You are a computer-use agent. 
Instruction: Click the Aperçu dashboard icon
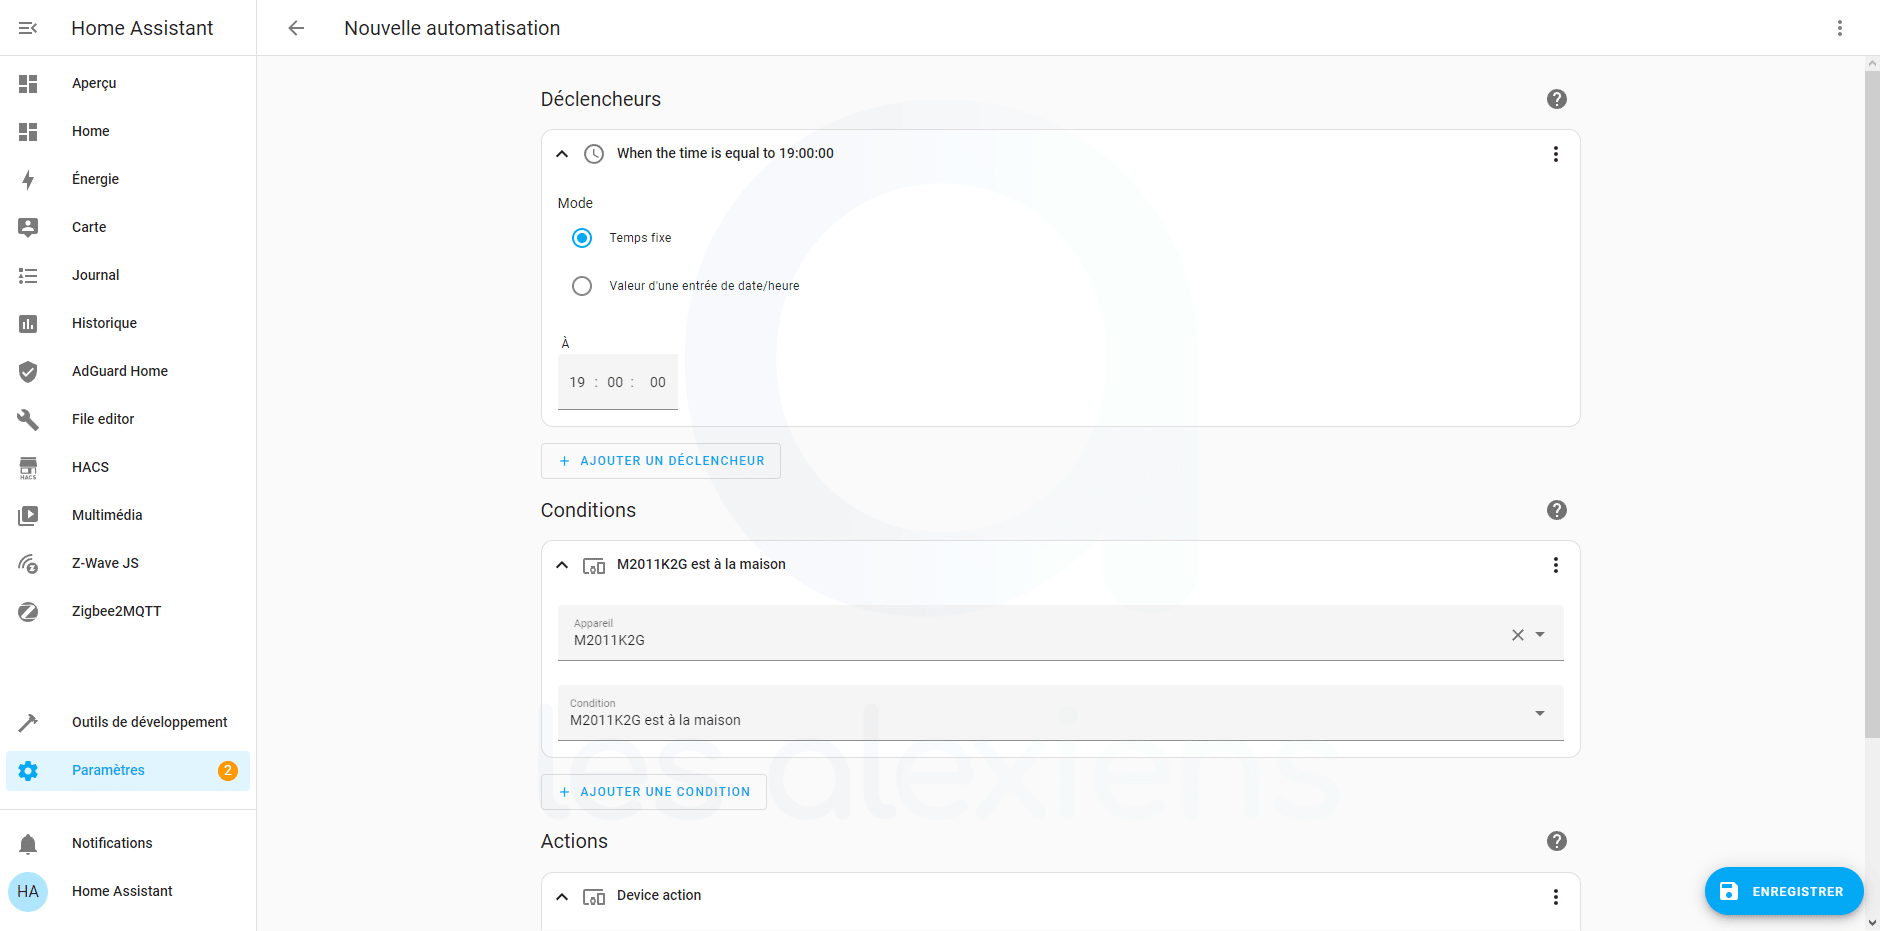pyautogui.click(x=28, y=84)
